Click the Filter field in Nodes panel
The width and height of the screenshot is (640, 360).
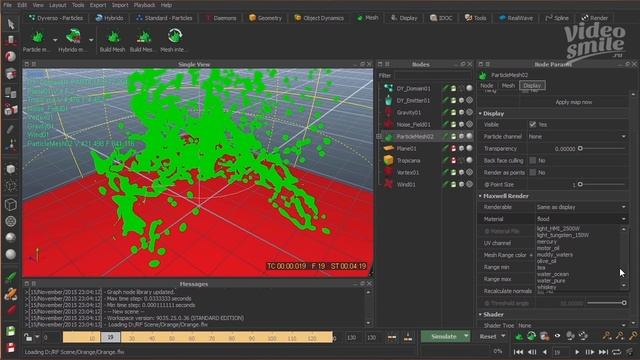[434, 76]
